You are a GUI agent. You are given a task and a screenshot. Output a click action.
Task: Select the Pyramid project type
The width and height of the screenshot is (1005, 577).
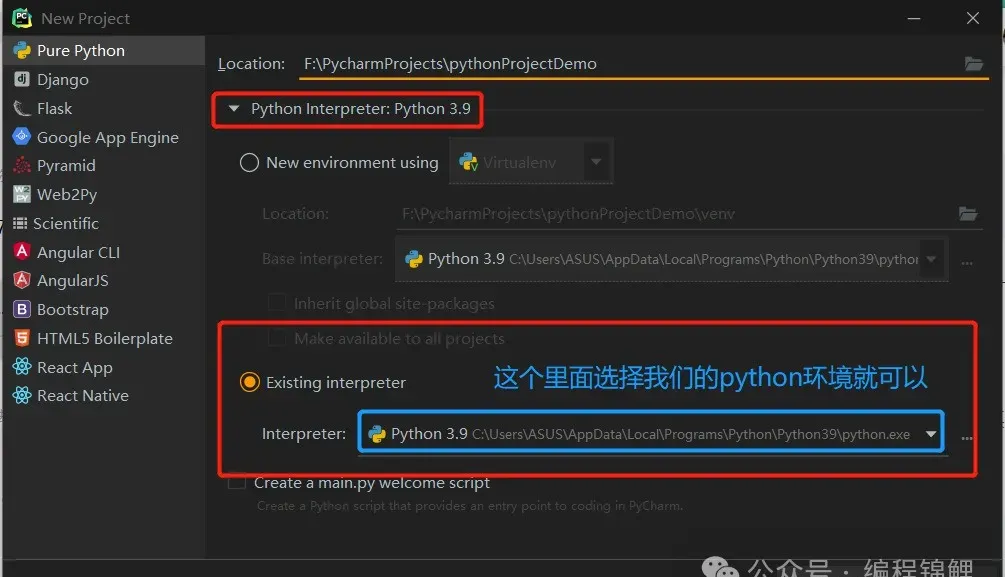[x=104, y=165]
